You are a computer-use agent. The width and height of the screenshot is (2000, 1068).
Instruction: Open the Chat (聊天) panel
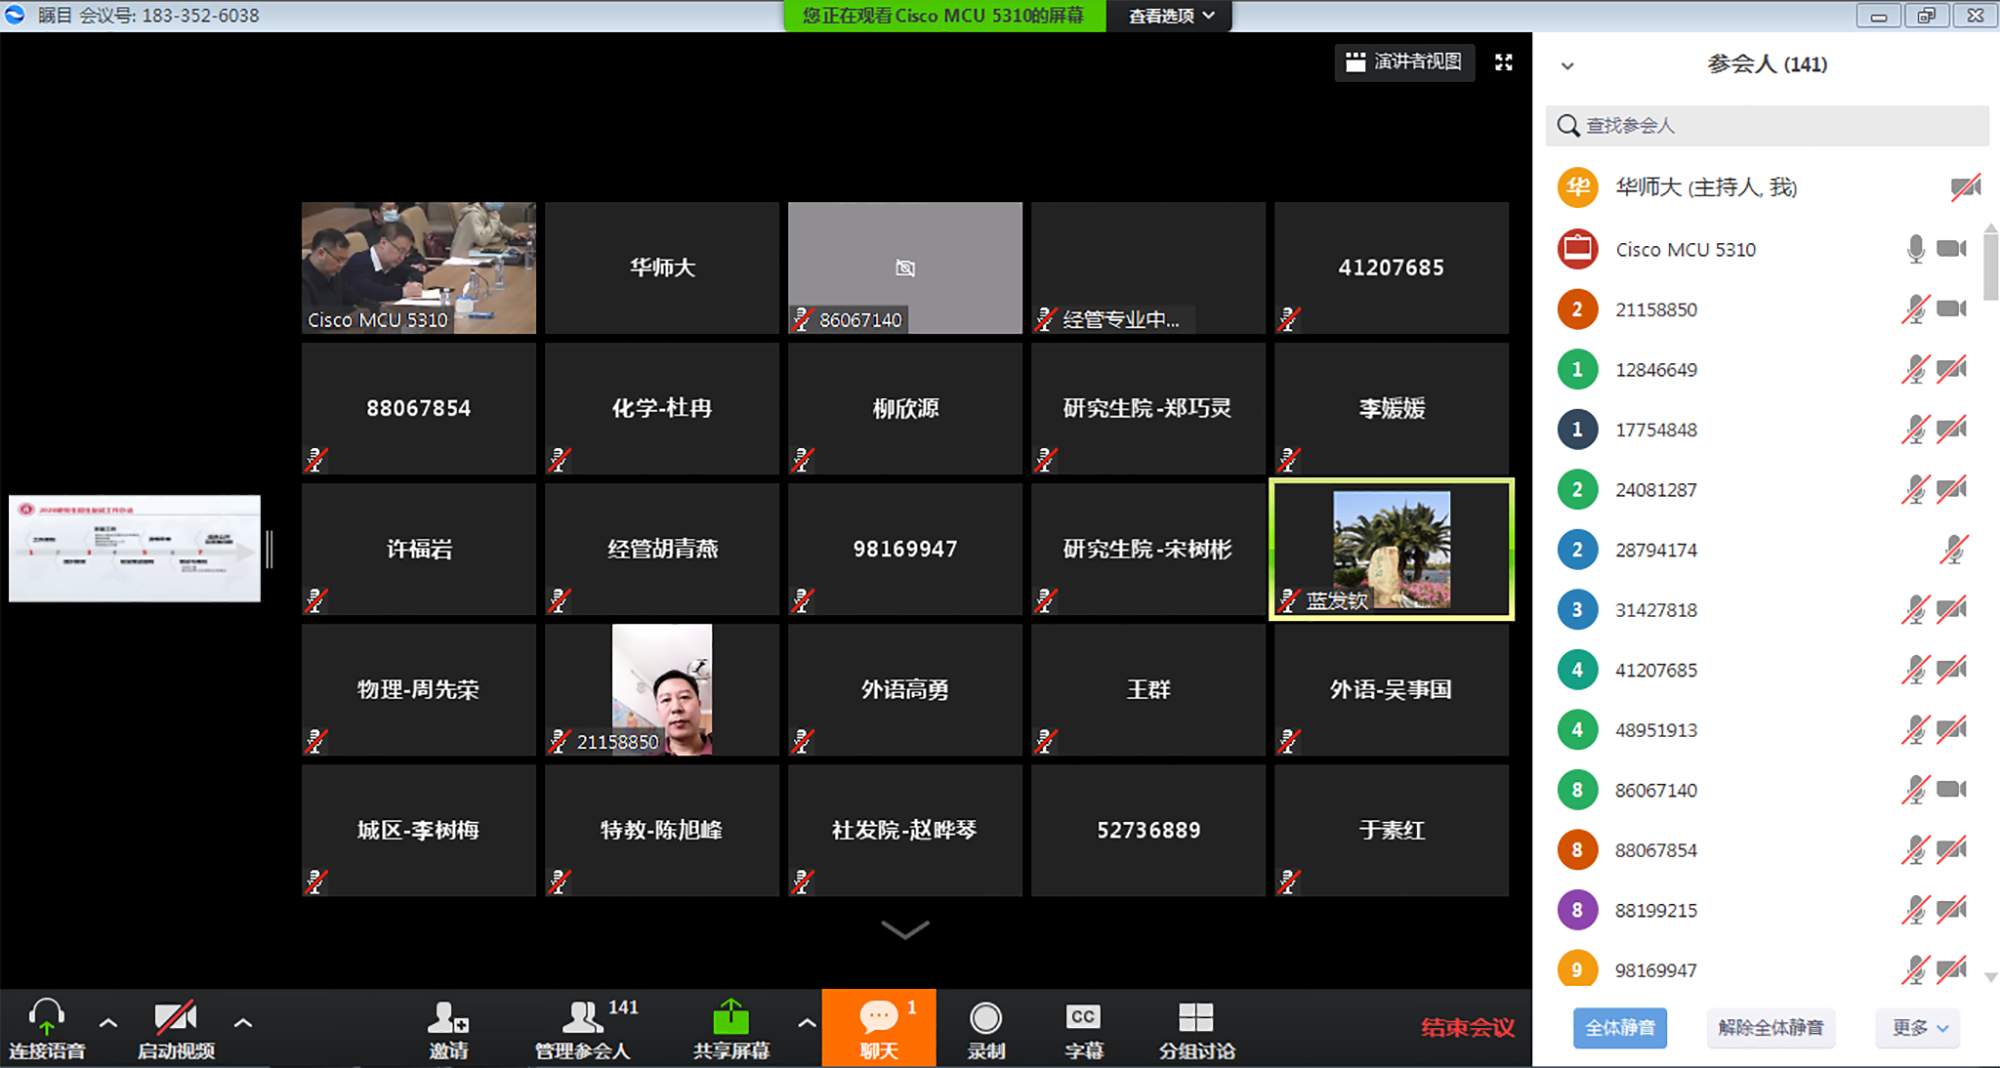[x=878, y=1019]
